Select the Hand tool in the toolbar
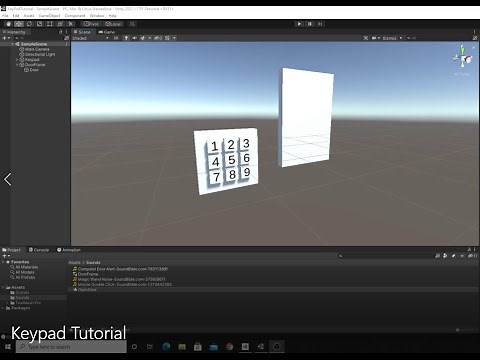 (x=9, y=24)
